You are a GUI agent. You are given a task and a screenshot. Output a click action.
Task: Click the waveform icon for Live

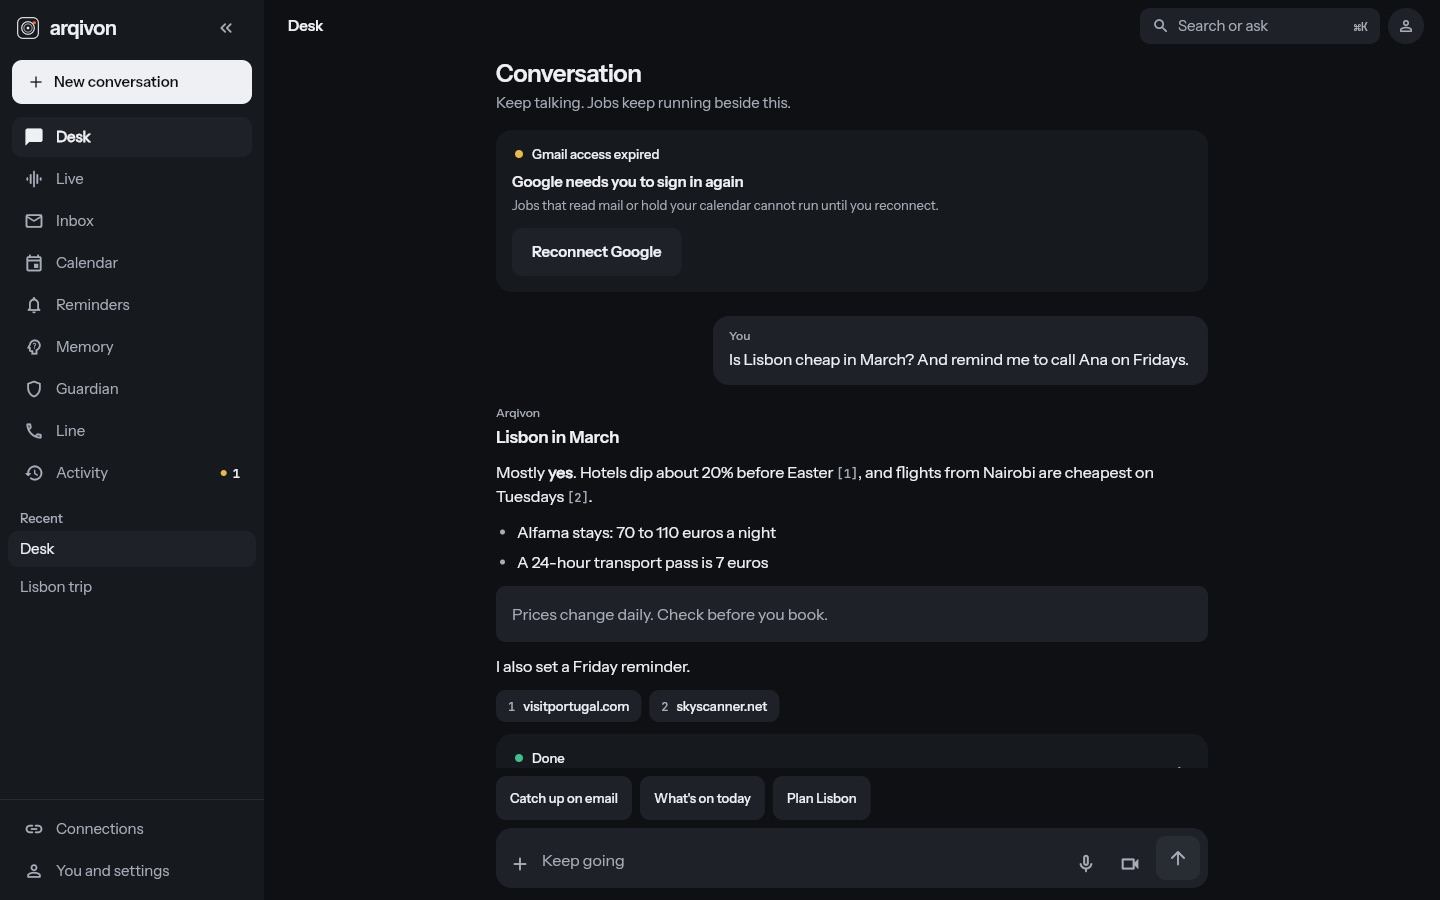pyautogui.click(x=34, y=179)
